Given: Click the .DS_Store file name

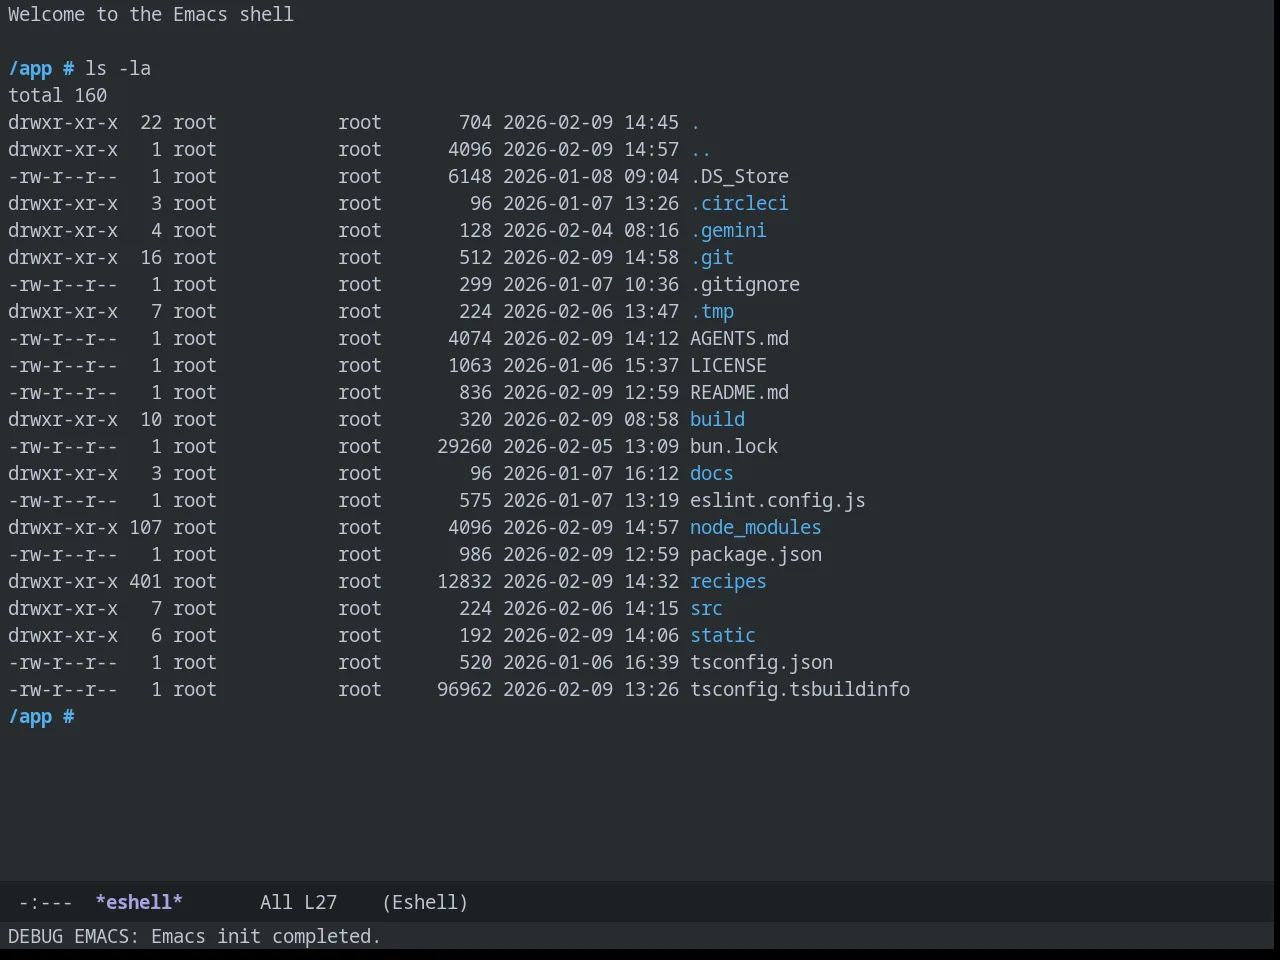Looking at the screenshot, I should pyautogui.click(x=739, y=176).
